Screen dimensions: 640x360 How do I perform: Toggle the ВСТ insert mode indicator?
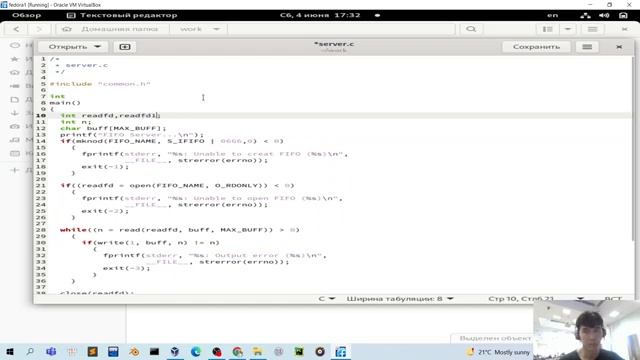point(613,299)
